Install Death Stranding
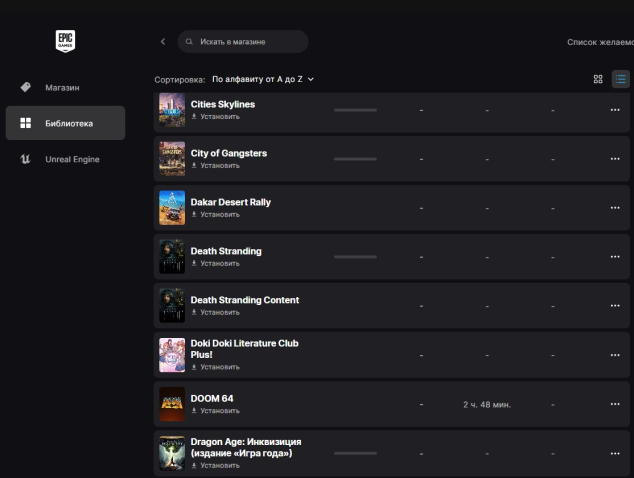 [x=216, y=263]
